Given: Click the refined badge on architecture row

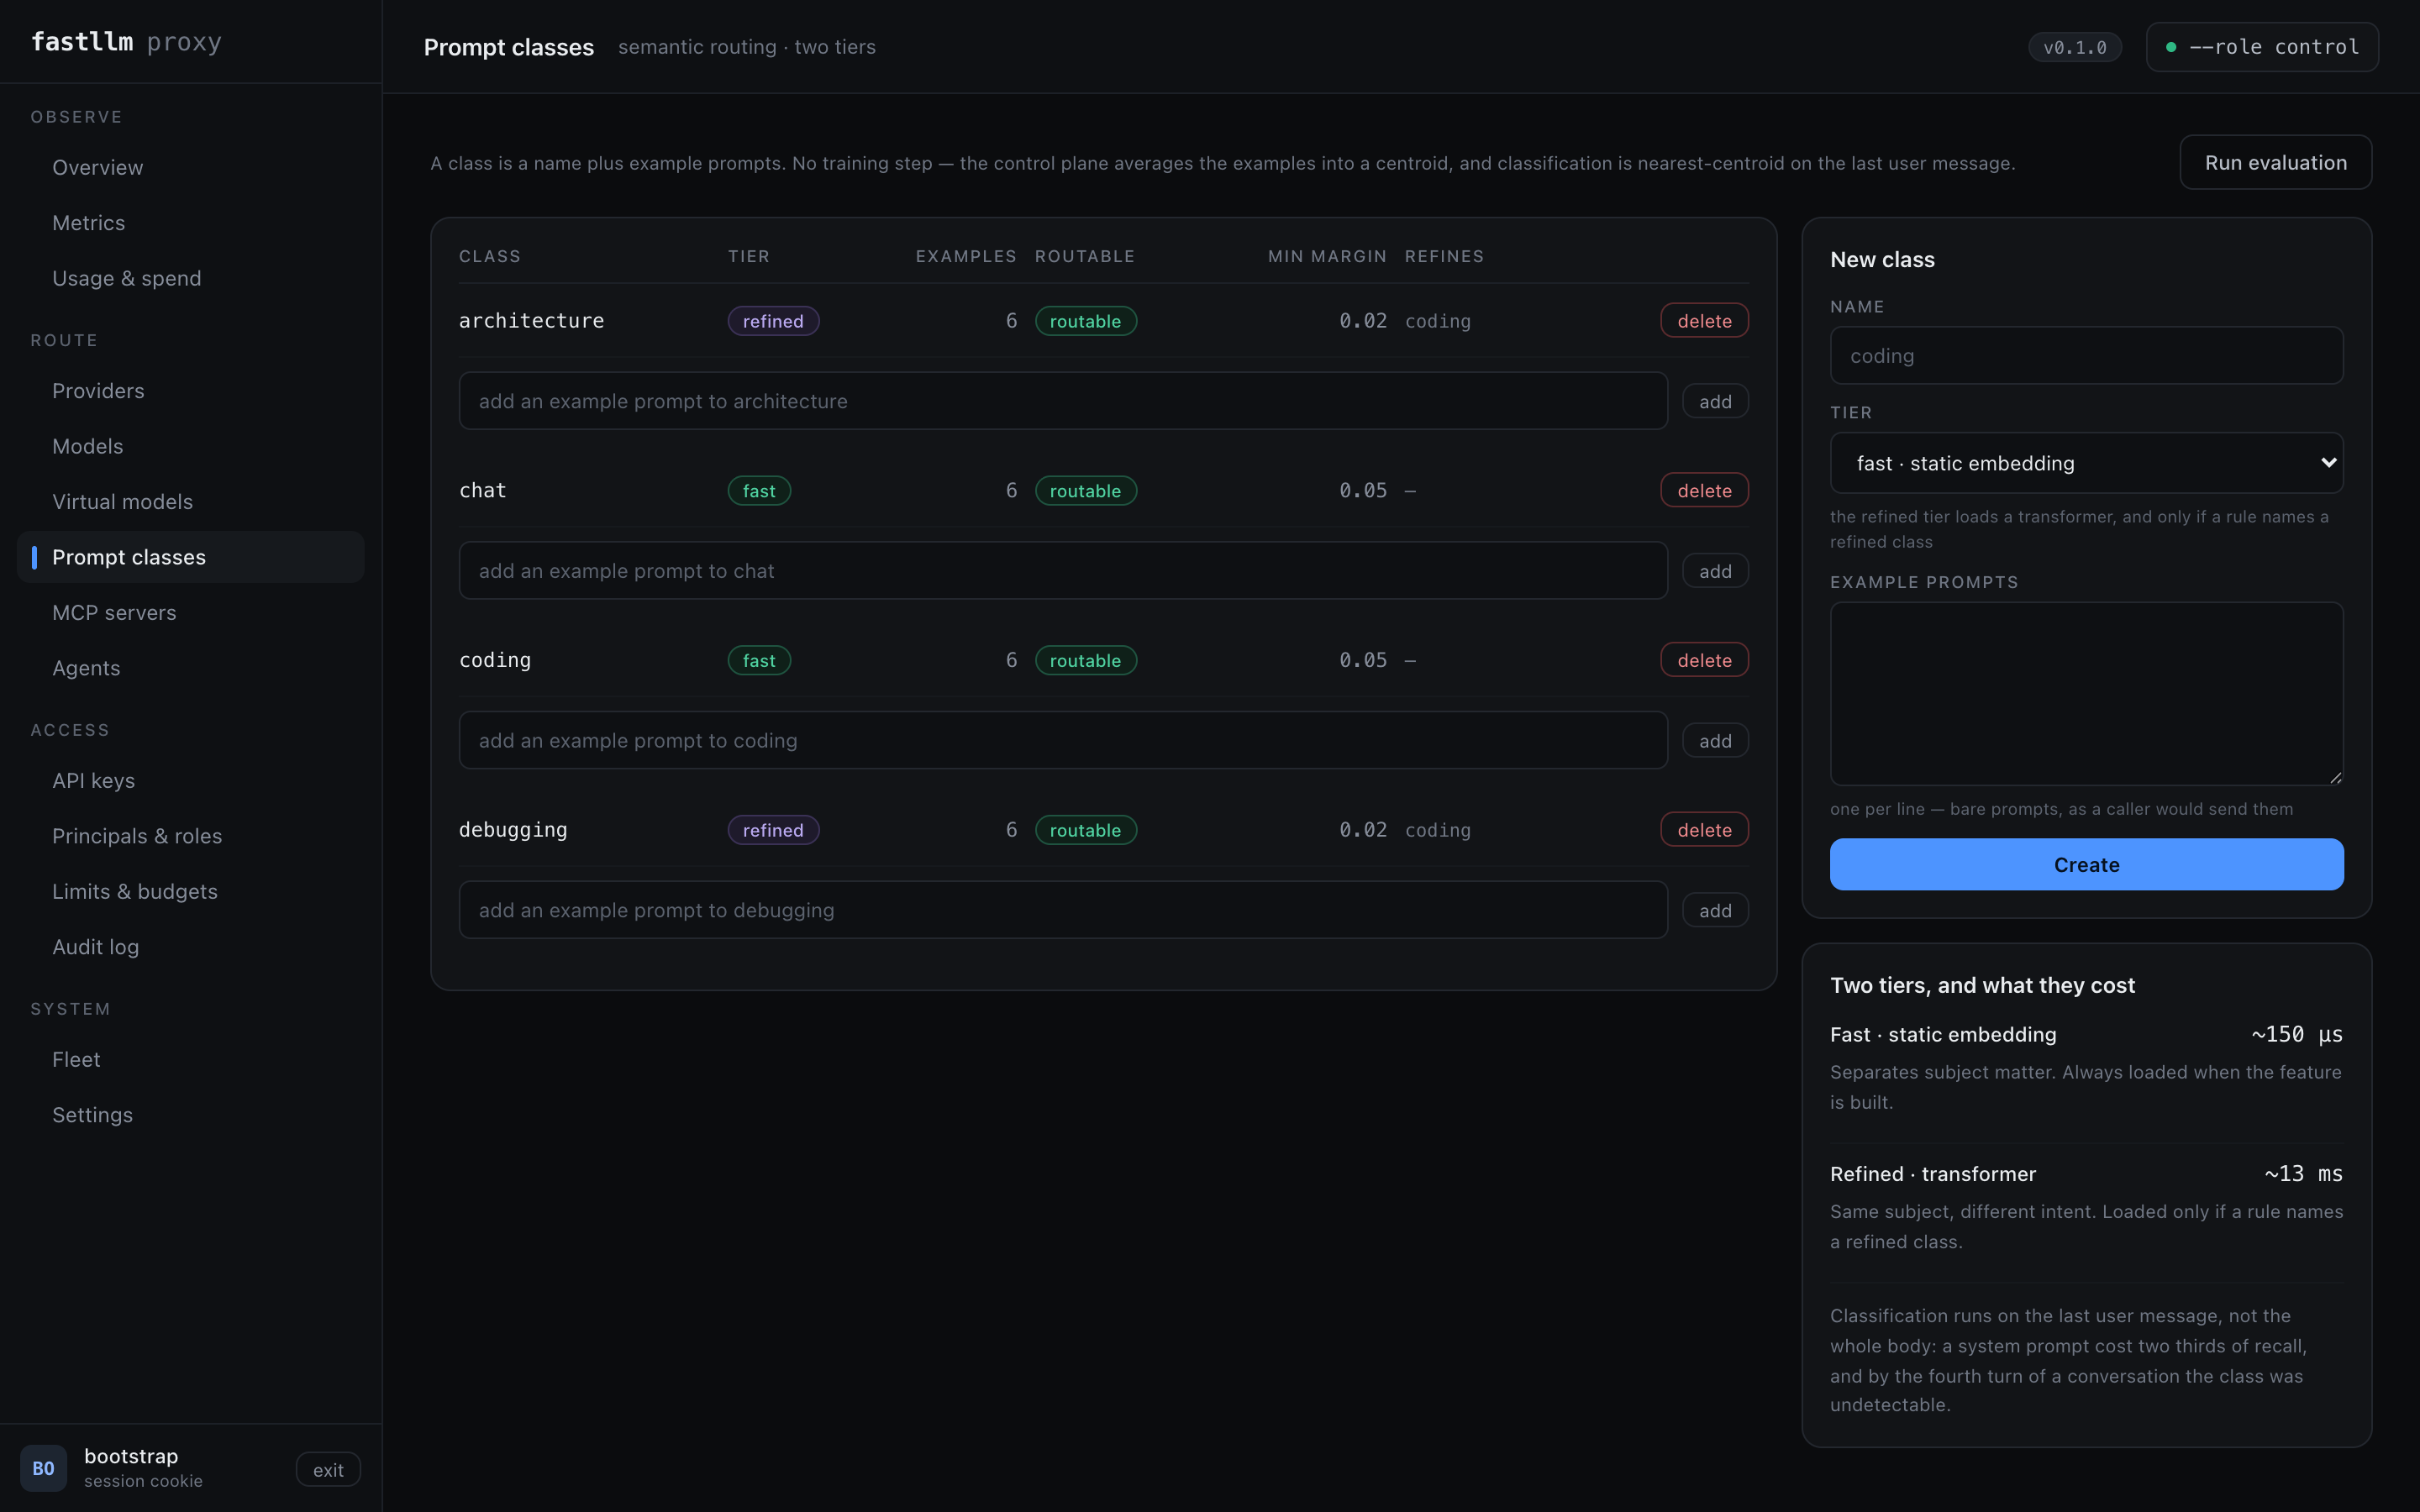Looking at the screenshot, I should [x=773, y=321].
